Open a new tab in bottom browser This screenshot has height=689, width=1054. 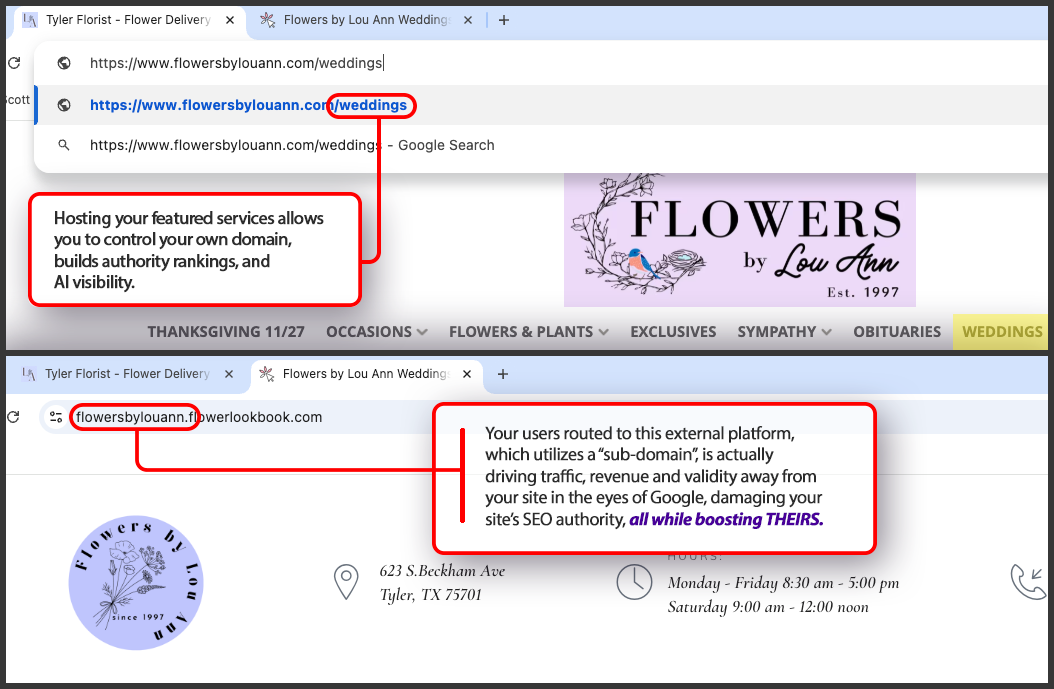tap(503, 374)
